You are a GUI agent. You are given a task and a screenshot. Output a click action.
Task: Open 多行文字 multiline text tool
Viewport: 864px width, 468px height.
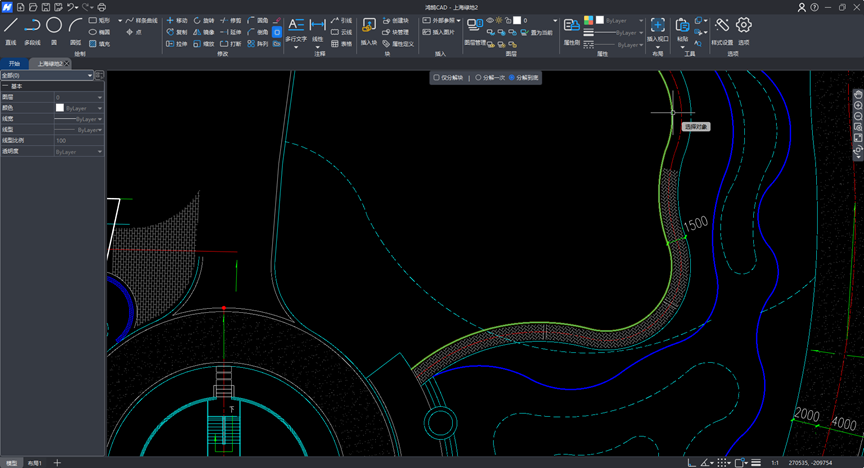296,26
